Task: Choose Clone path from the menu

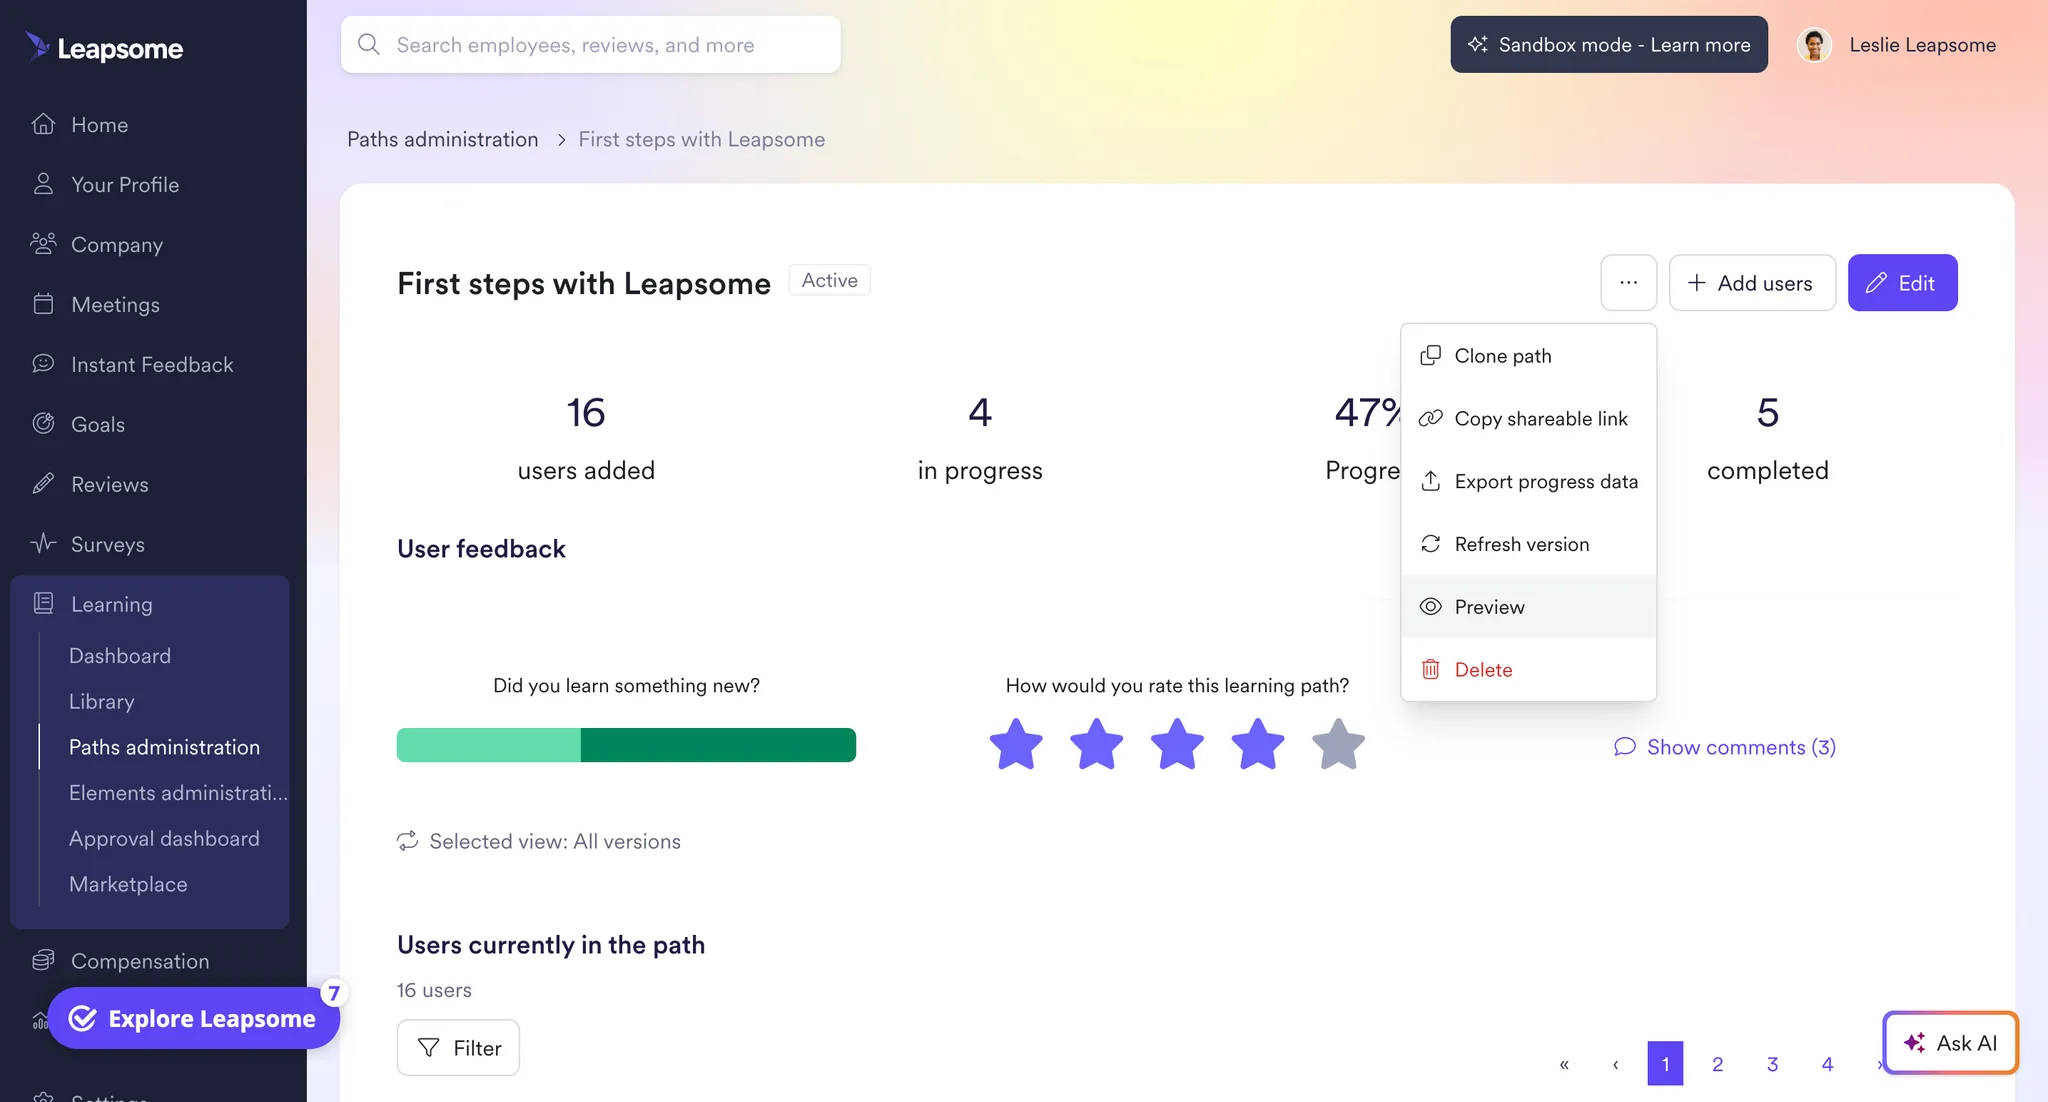Action: [1502, 356]
